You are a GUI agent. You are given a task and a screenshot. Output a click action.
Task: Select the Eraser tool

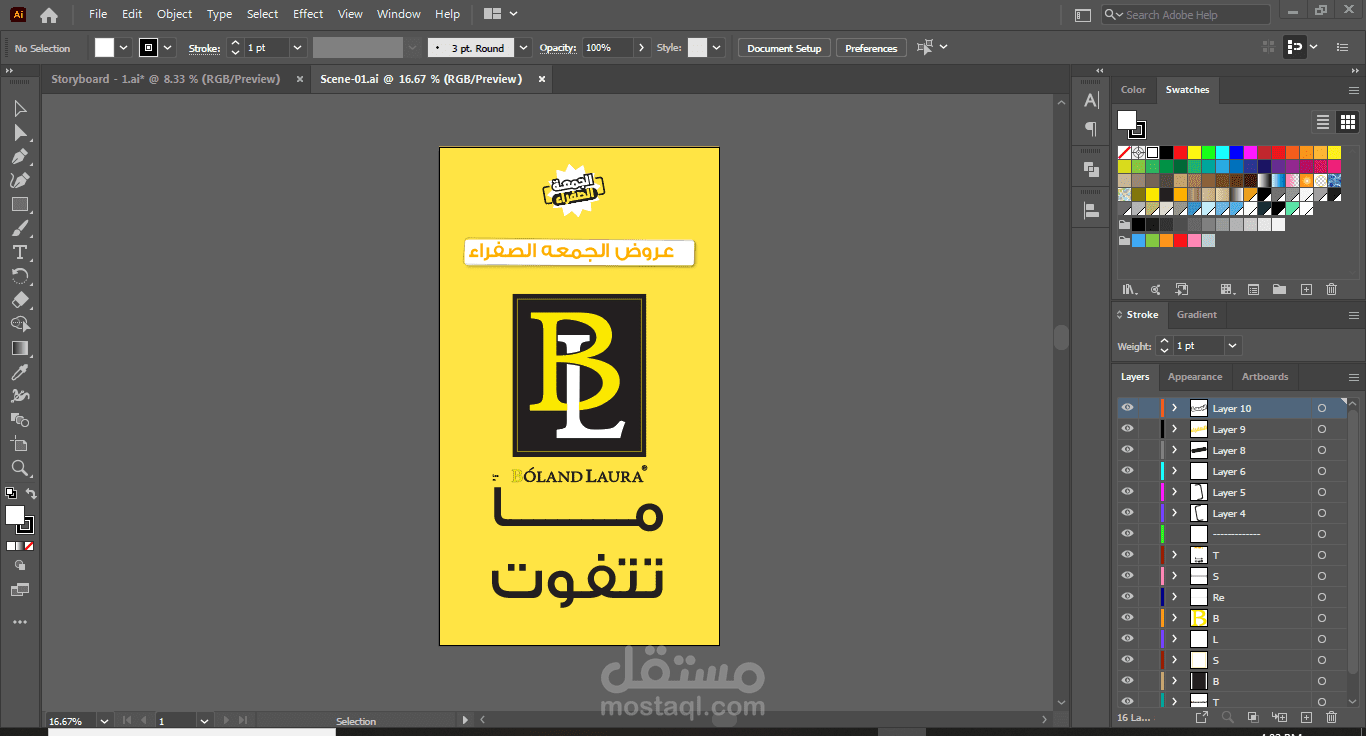click(x=19, y=300)
